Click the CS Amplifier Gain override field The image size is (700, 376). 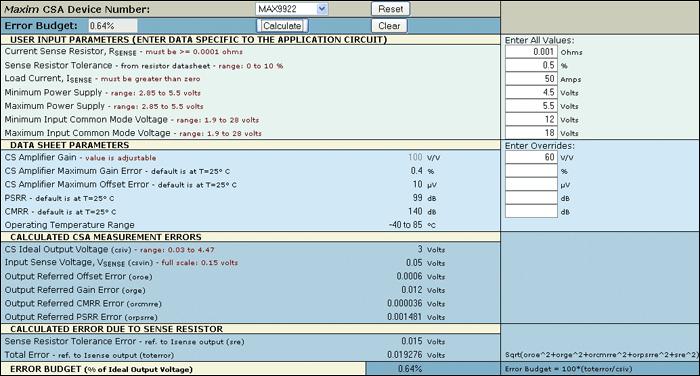coord(531,157)
